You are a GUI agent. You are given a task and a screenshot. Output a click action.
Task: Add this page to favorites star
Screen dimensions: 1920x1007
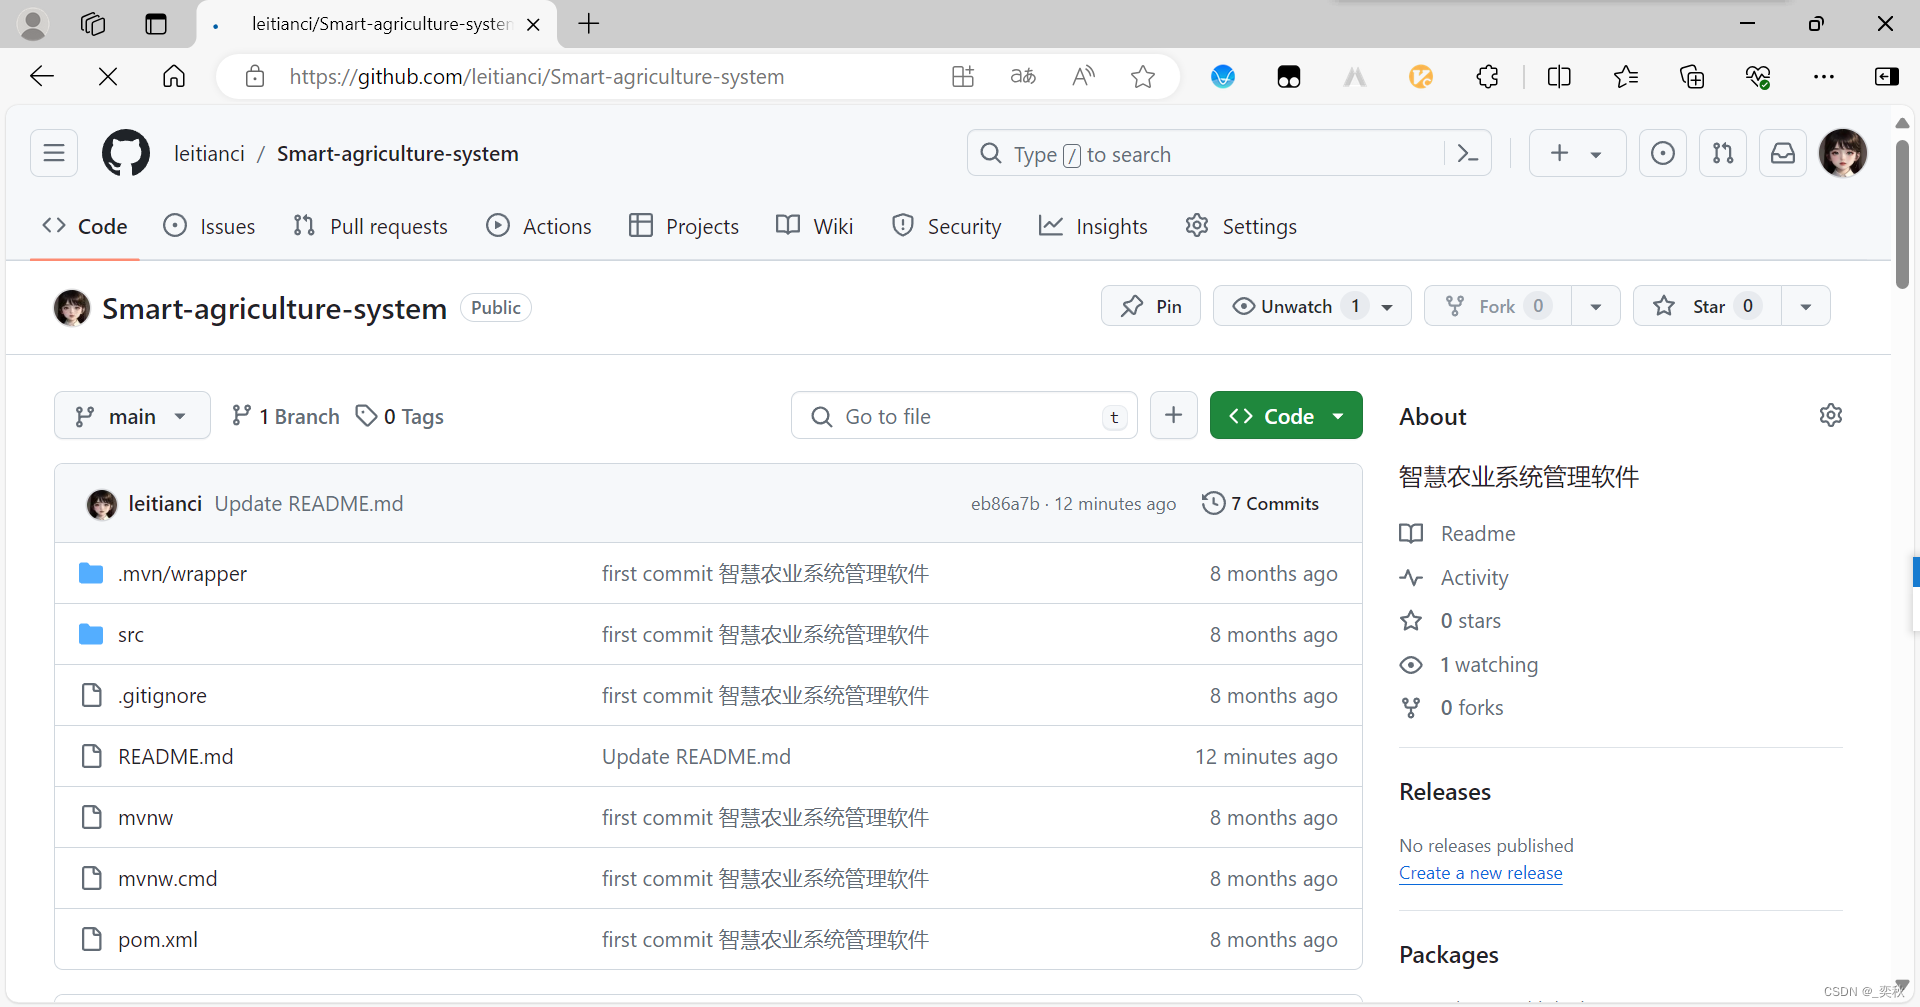click(x=1143, y=76)
